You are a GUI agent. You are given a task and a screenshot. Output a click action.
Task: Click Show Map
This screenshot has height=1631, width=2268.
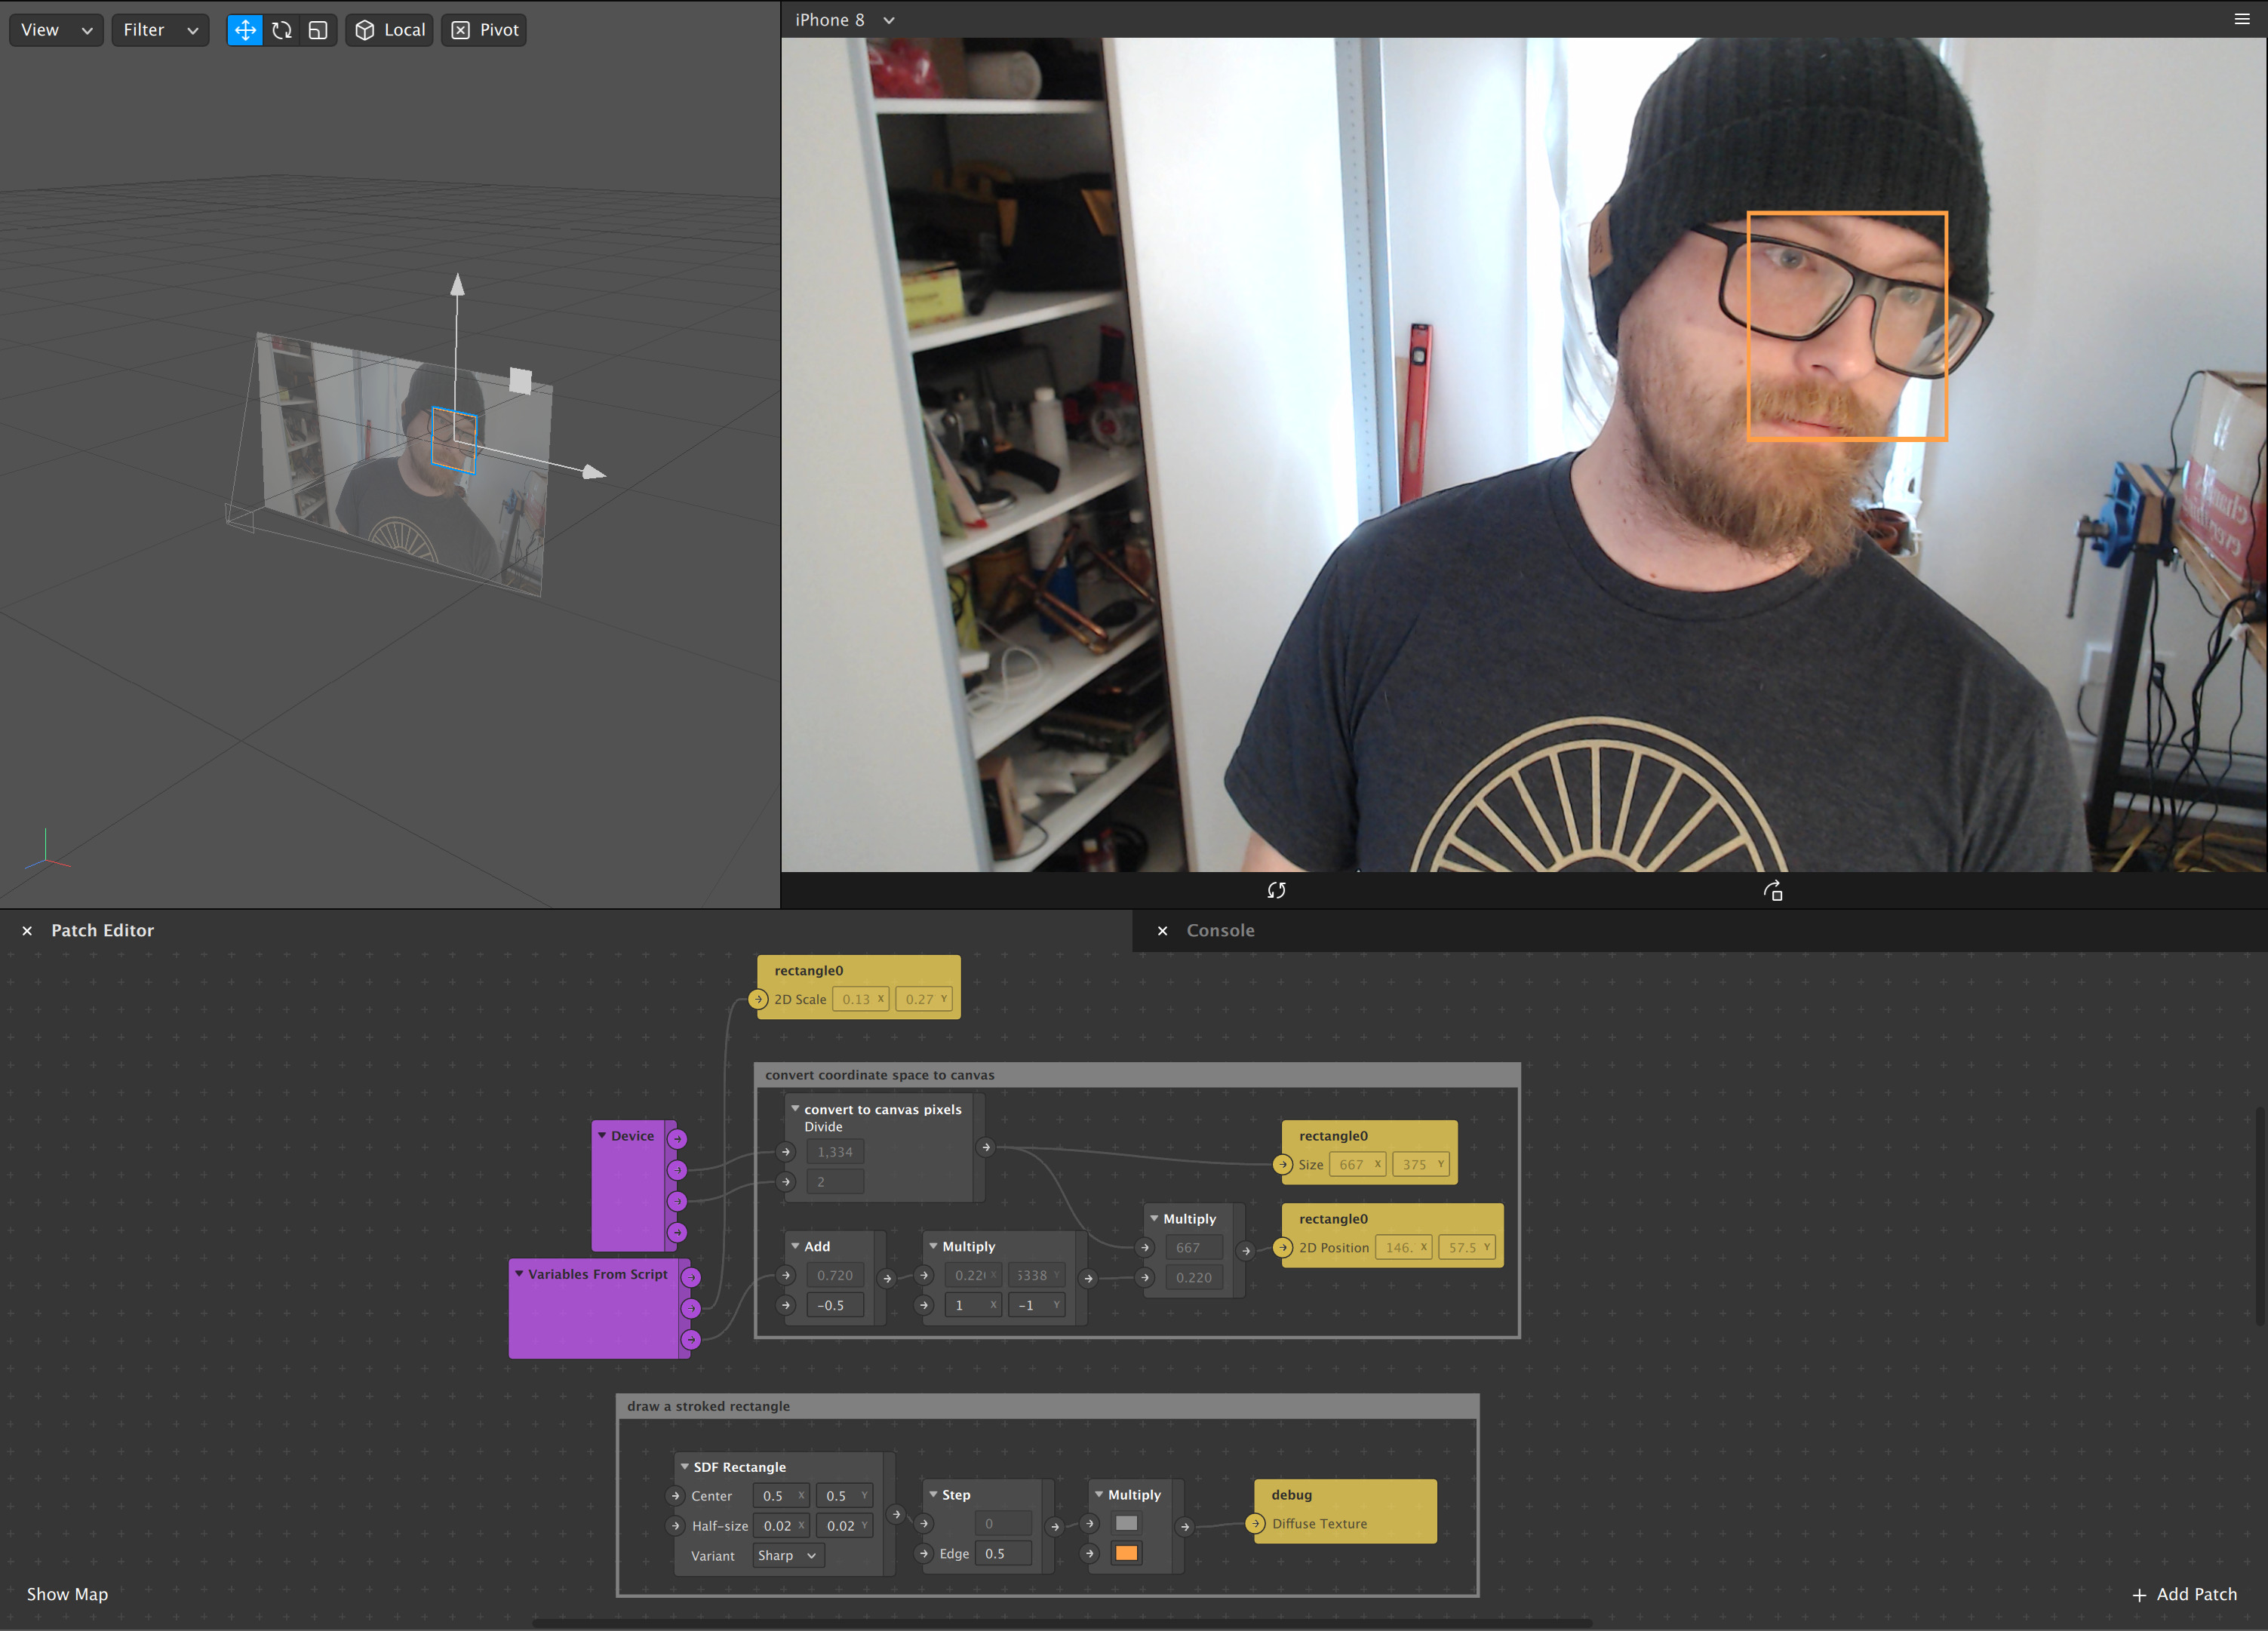click(67, 1594)
